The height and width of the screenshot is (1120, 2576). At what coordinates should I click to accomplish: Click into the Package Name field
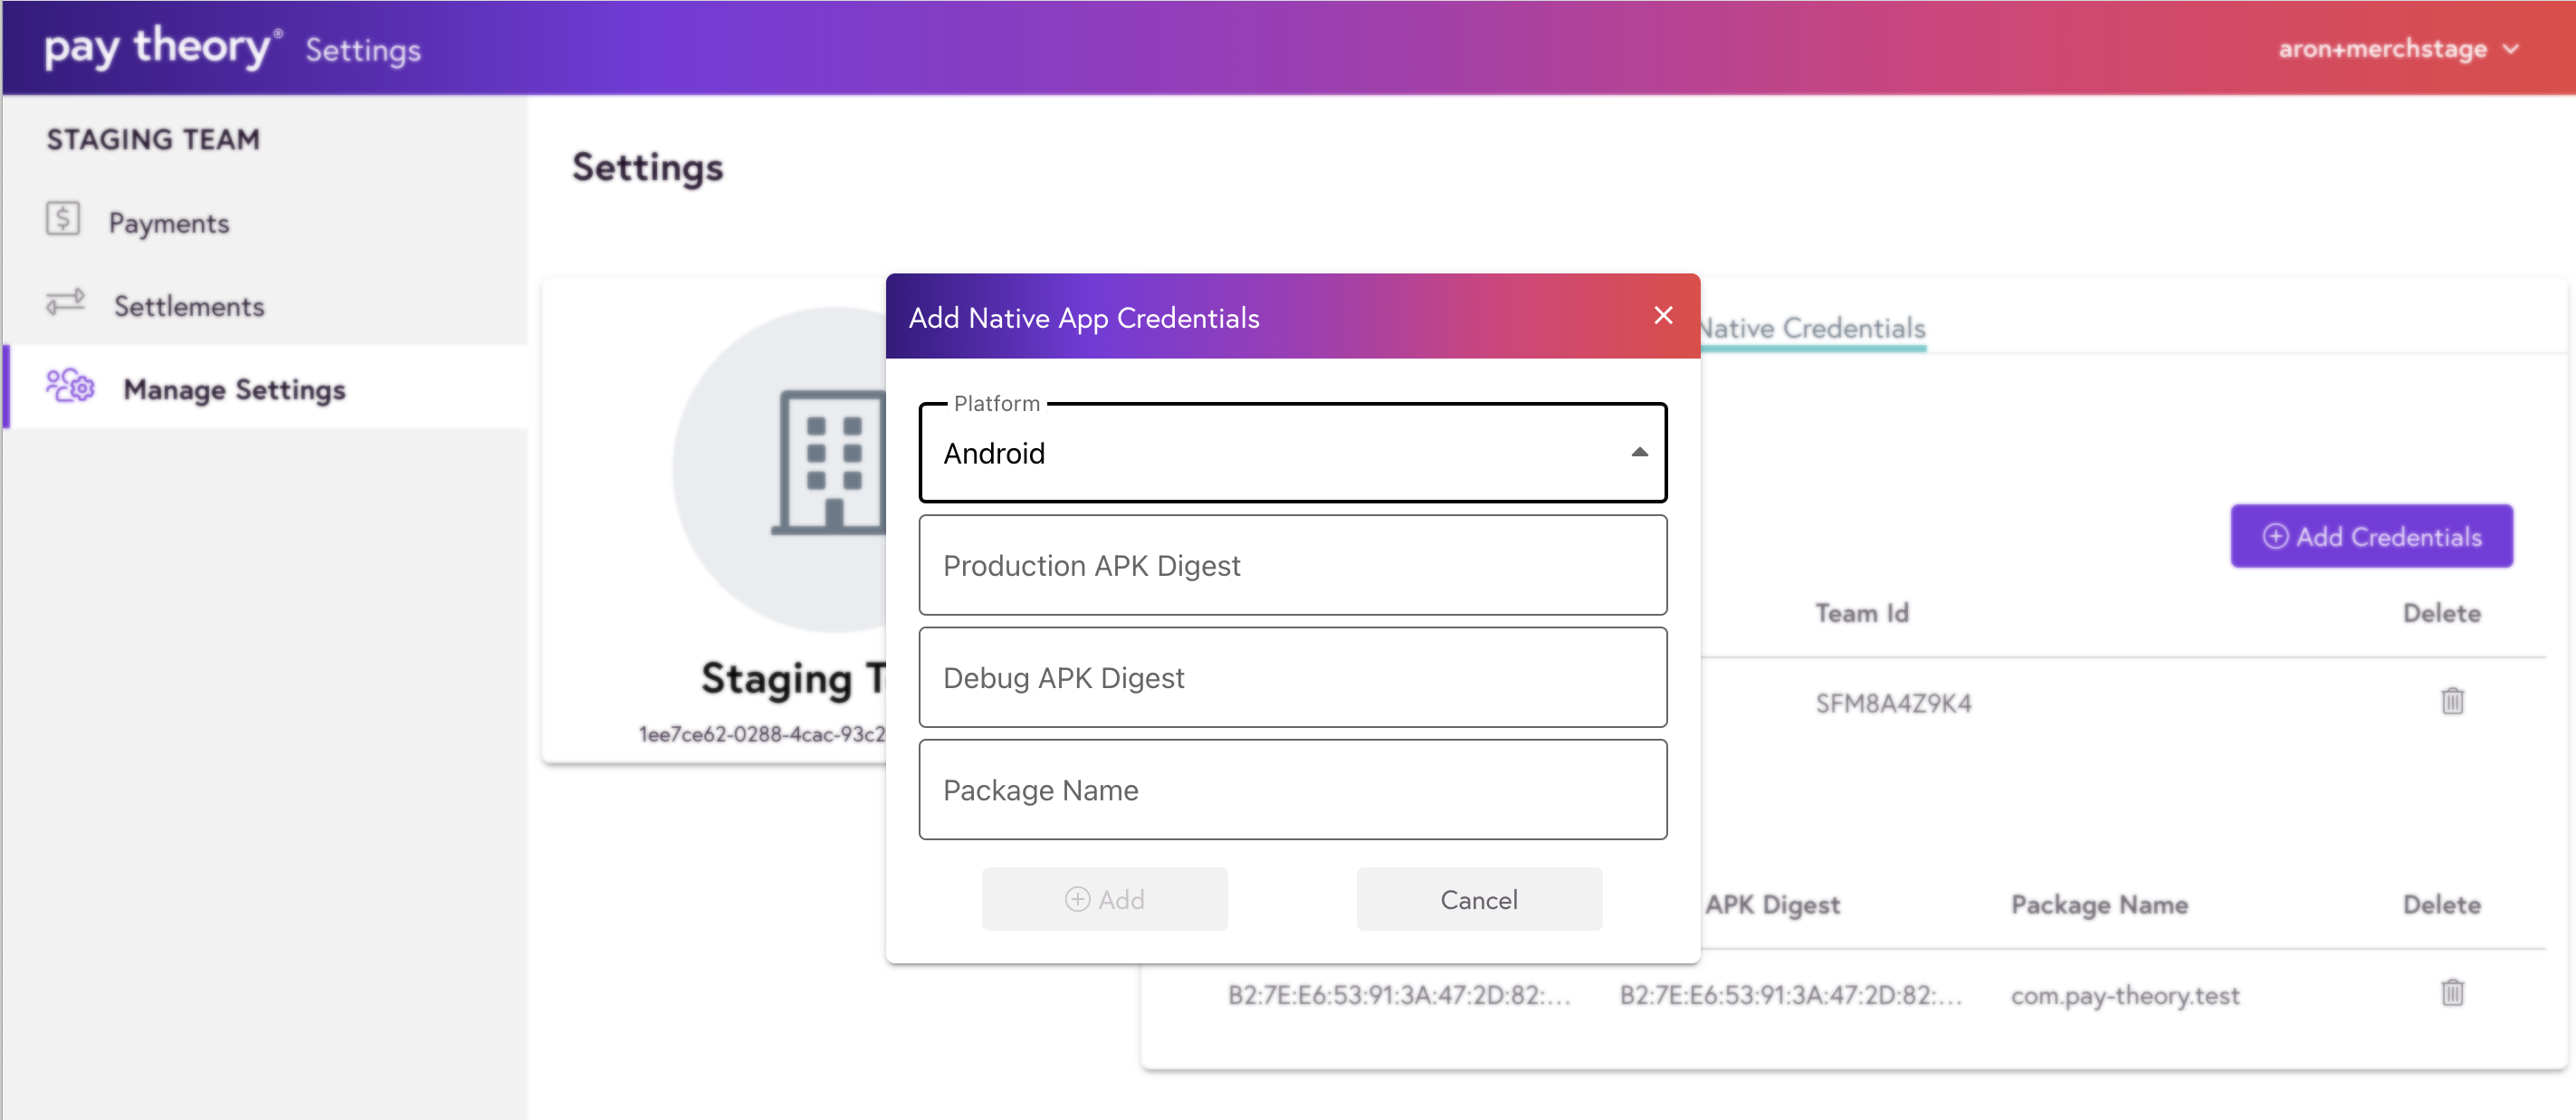pyautogui.click(x=1292, y=790)
